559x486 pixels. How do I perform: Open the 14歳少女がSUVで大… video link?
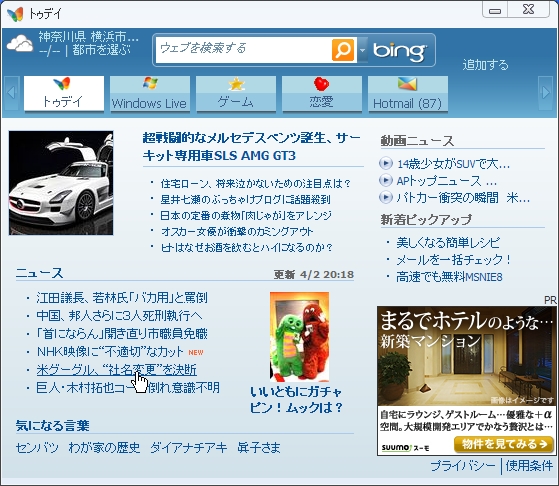(453, 164)
